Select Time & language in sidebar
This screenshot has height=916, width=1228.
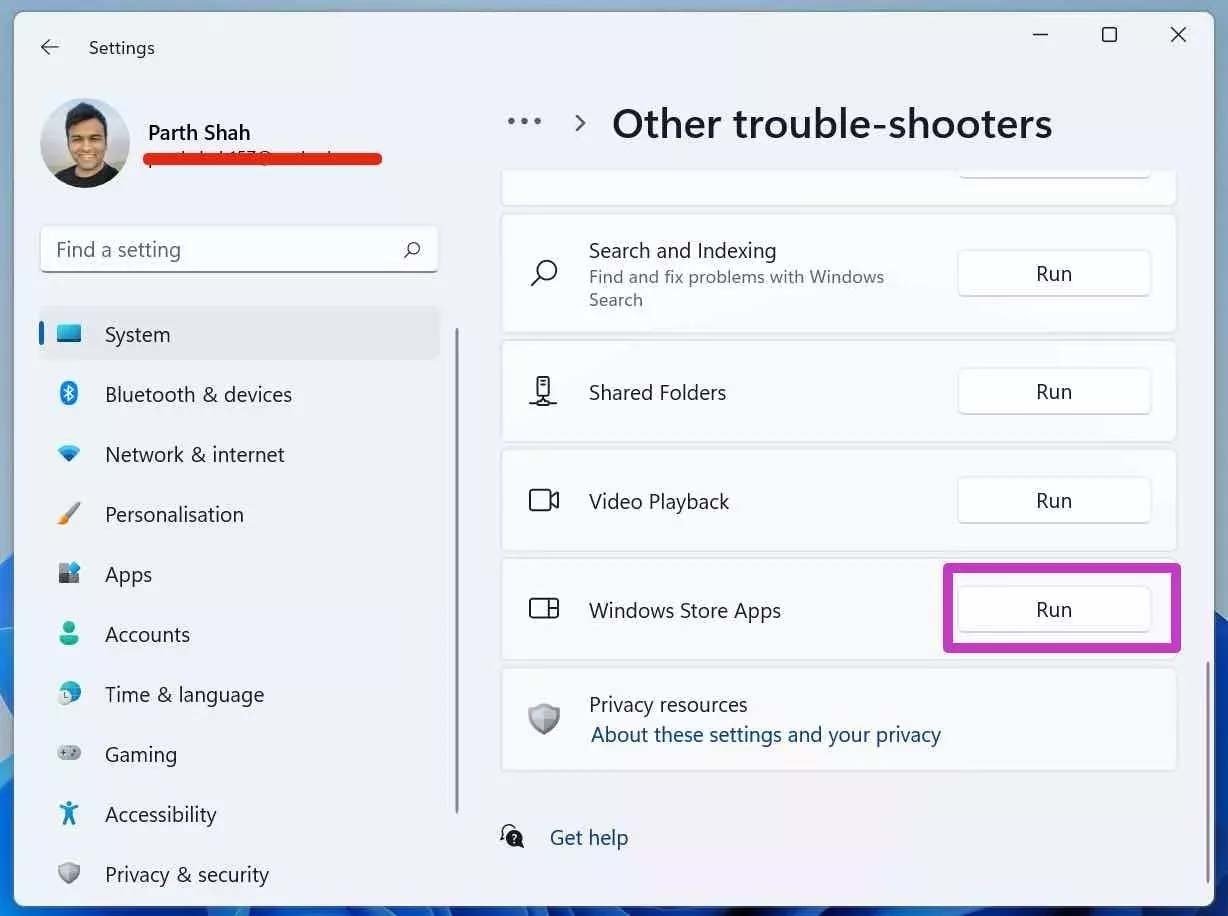240,694
